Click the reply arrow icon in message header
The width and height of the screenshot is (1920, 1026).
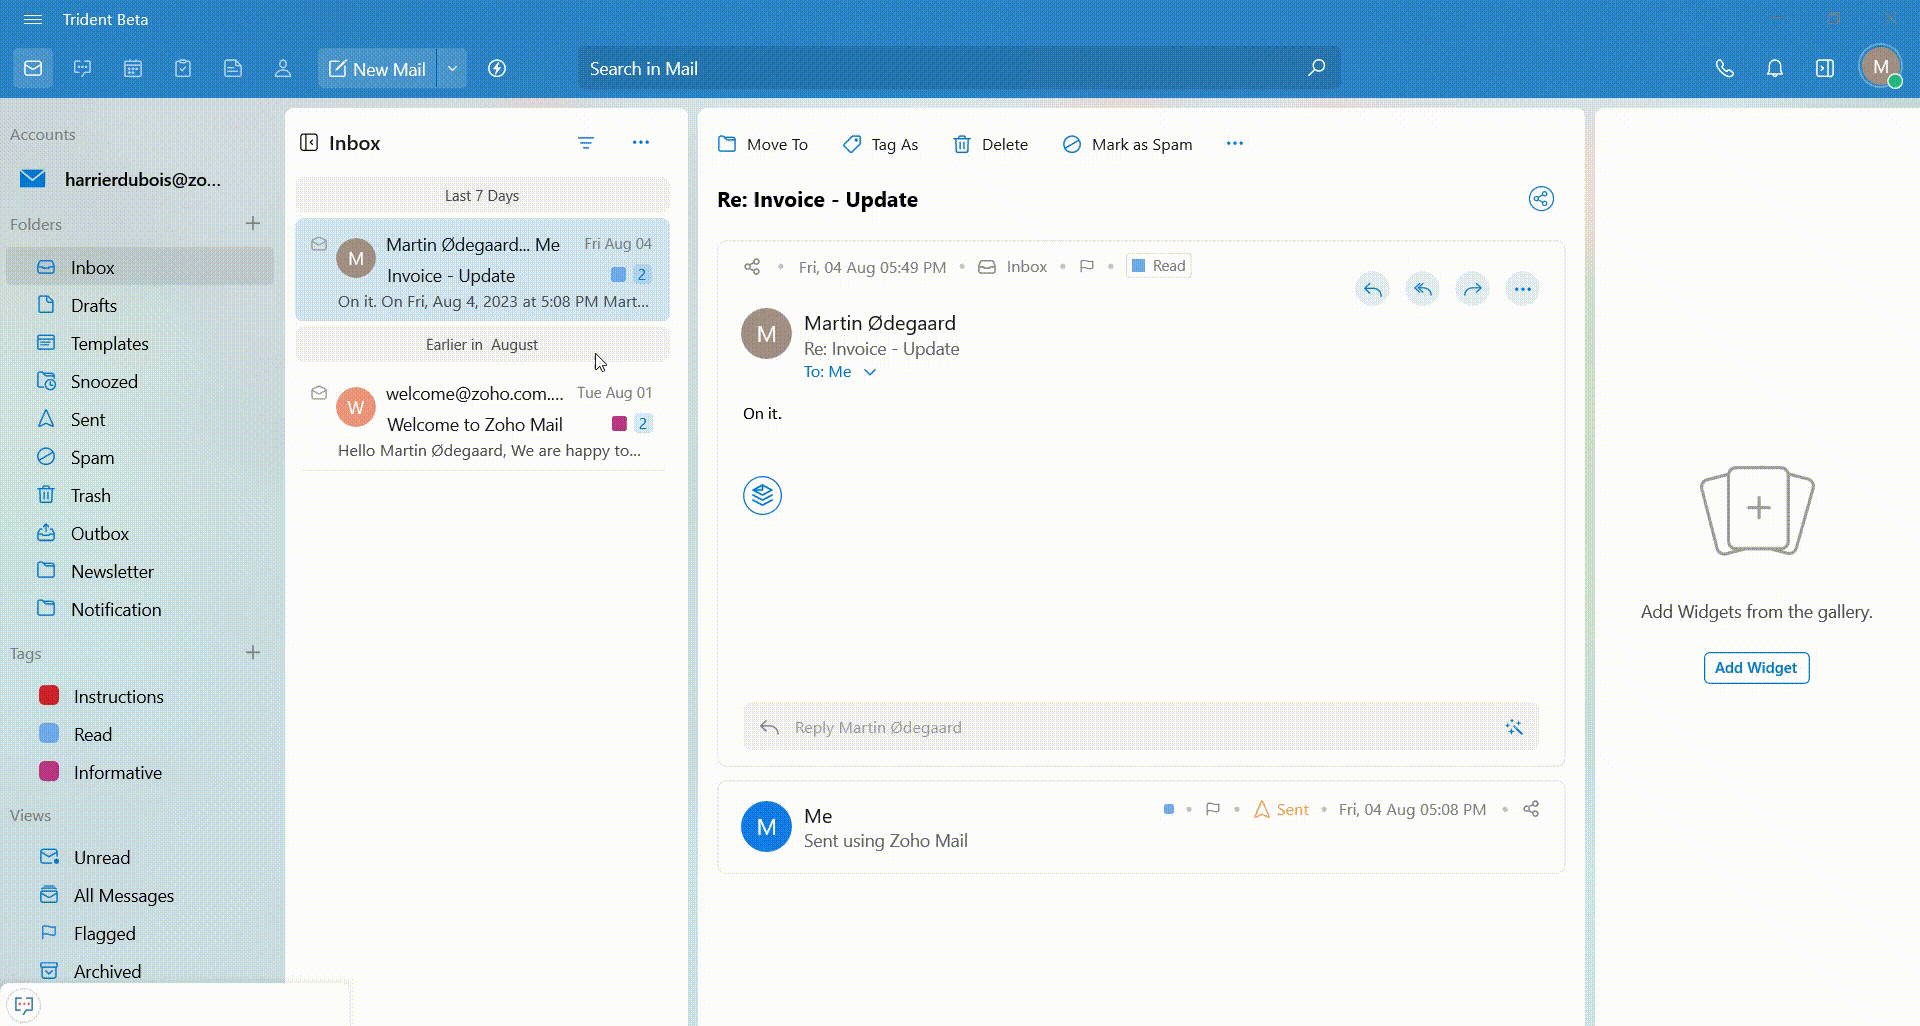coord(1372,290)
